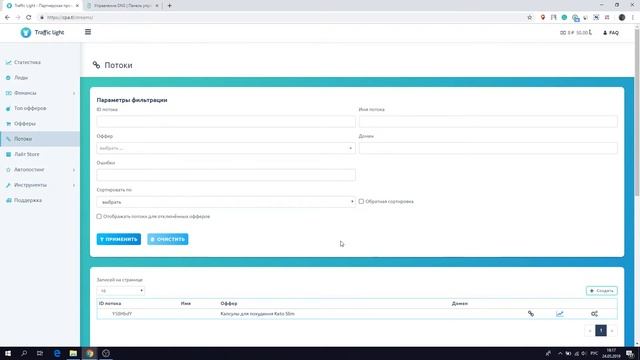Open the Оффер dropdown
Image resolution: width=640 pixels, height=360 pixels.
pos(226,148)
